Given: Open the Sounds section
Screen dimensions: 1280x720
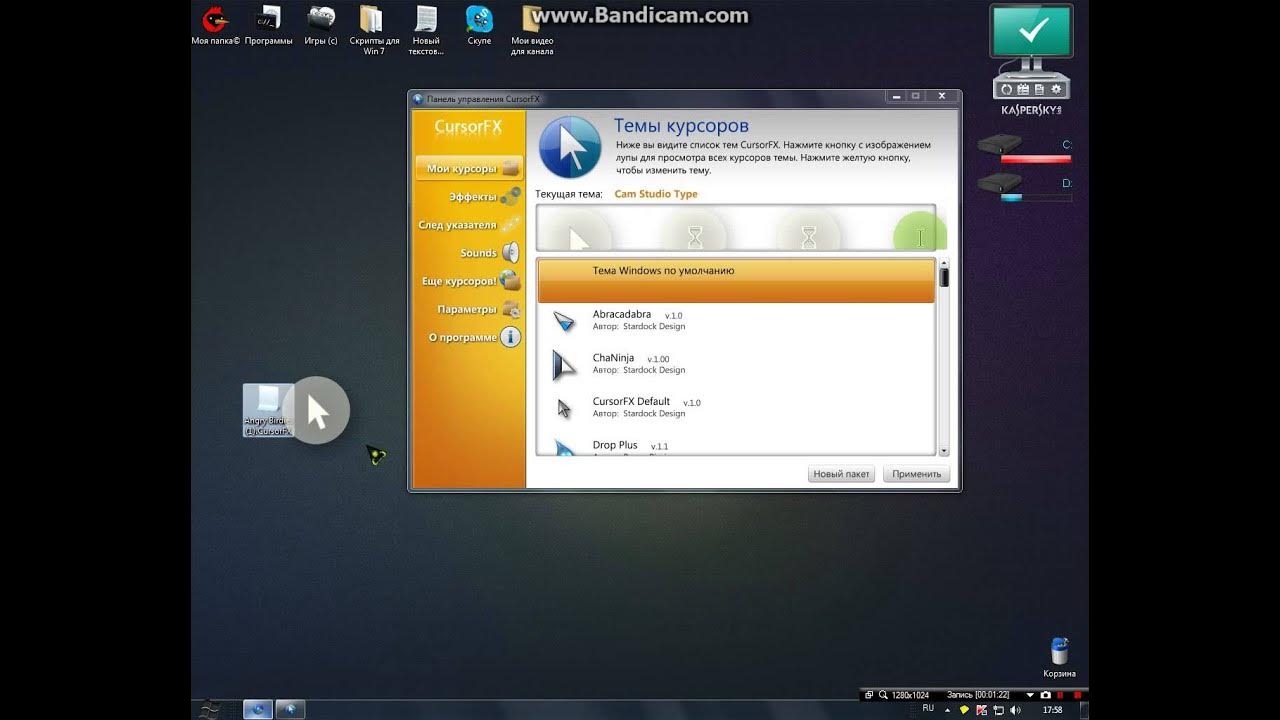Looking at the screenshot, I should coord(489,253).
